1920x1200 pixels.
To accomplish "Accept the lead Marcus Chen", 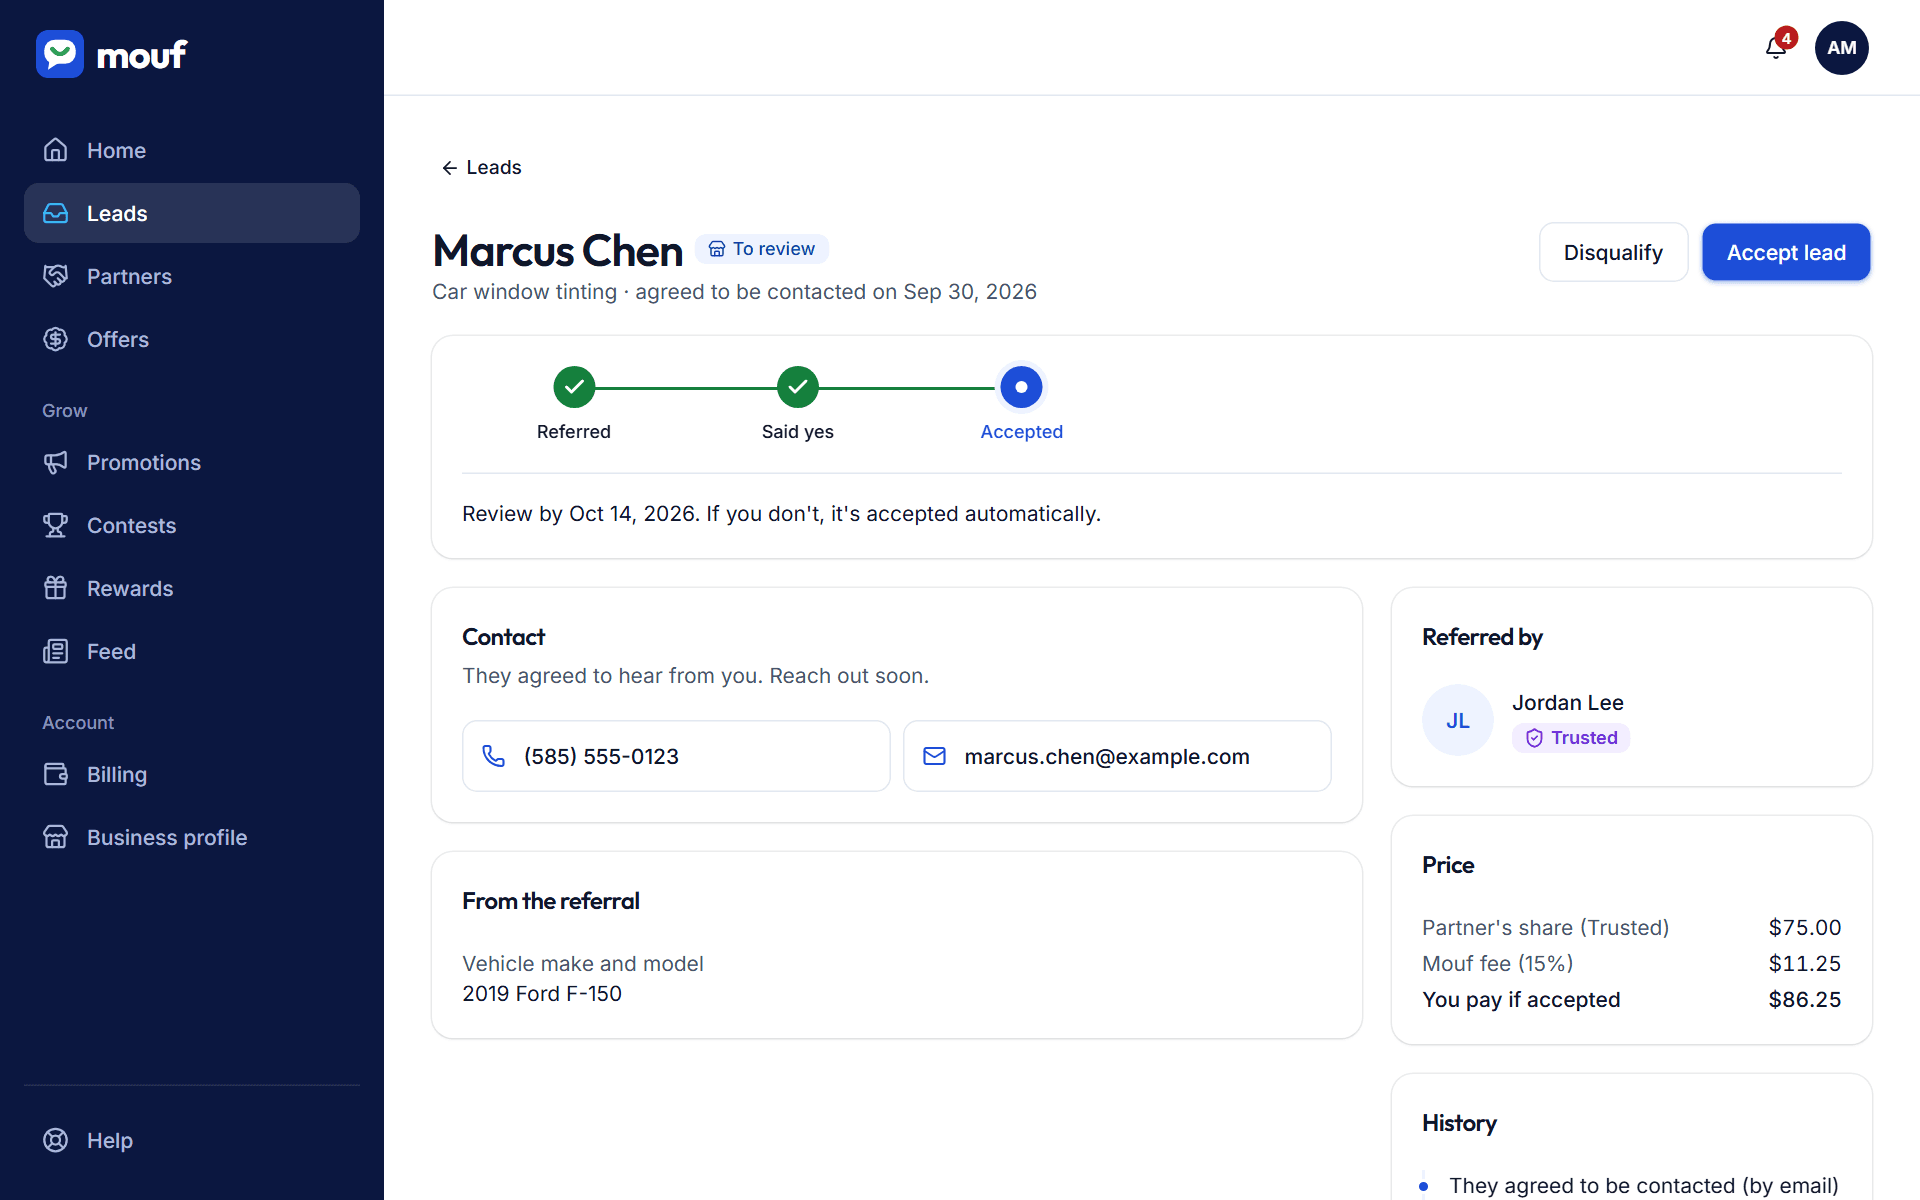I will [x=1786, y=252].
